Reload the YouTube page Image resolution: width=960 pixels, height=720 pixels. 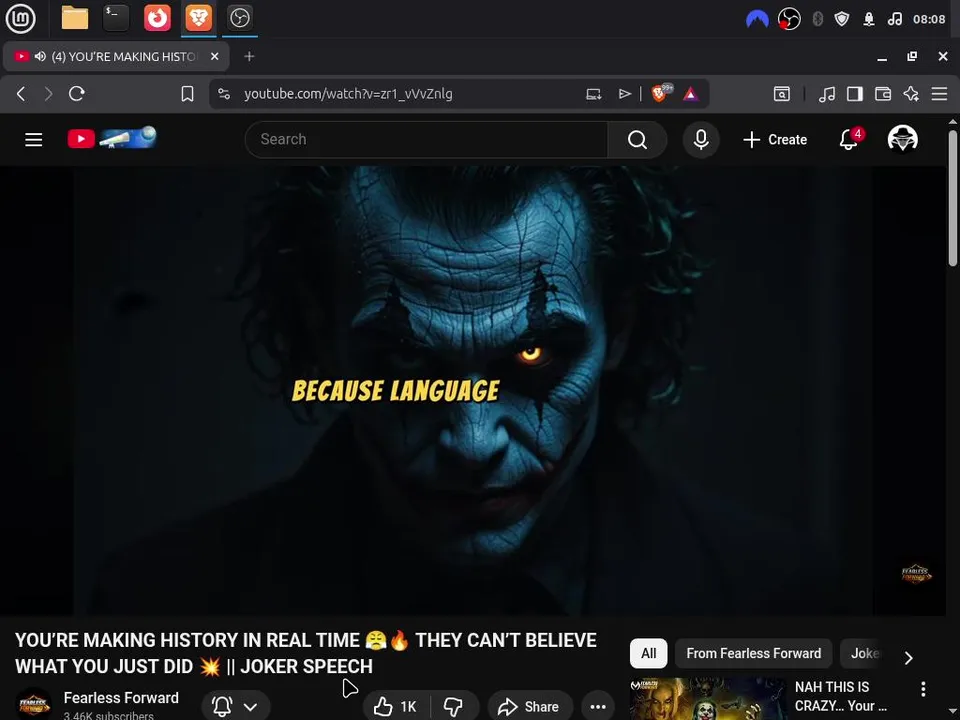coord(77,94)
